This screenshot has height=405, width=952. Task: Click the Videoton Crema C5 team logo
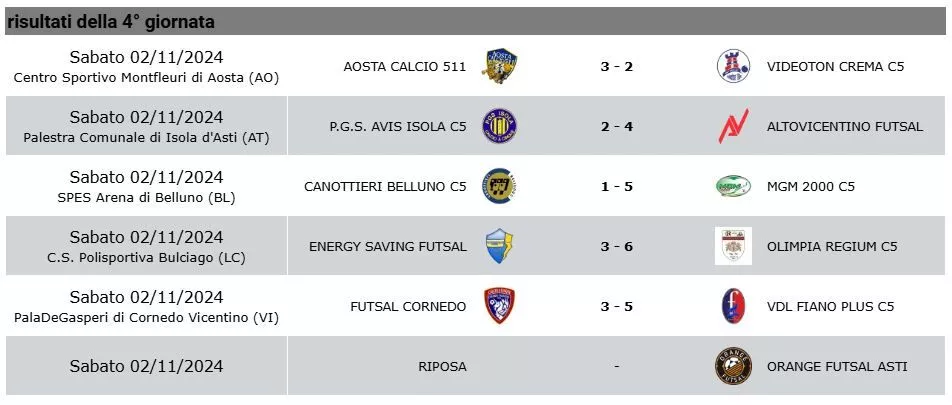click(733, 67)
